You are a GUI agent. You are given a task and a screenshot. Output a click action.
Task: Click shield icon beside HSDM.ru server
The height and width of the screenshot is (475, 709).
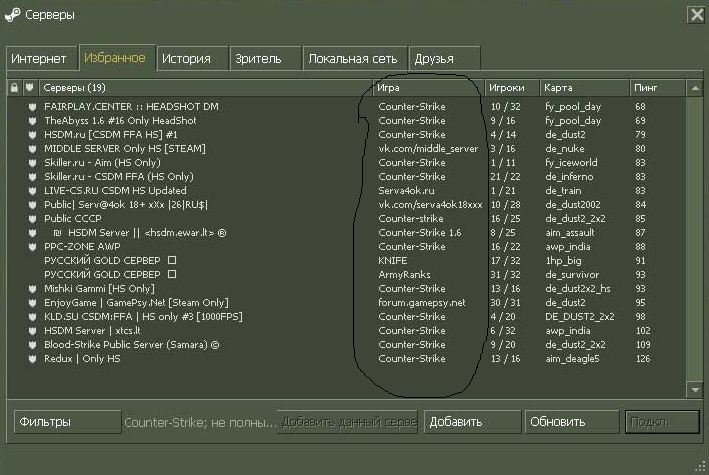(32, 135)
